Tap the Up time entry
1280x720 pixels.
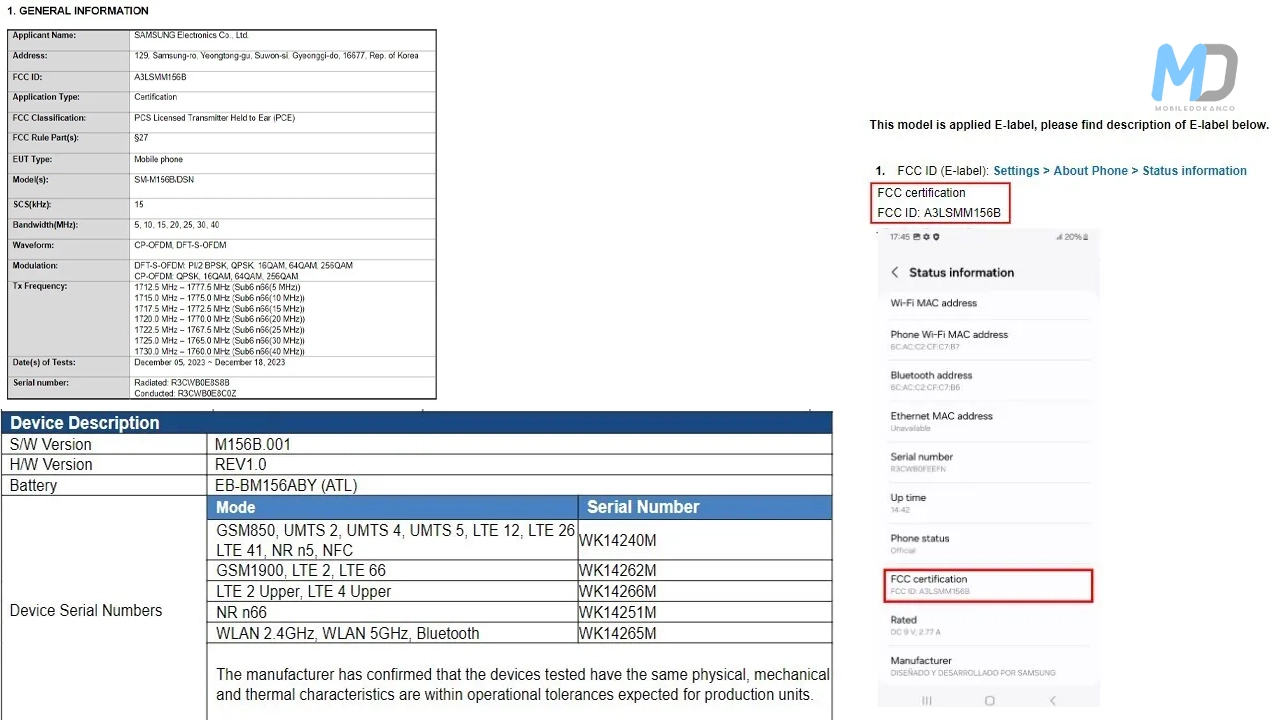coord(908,502)
